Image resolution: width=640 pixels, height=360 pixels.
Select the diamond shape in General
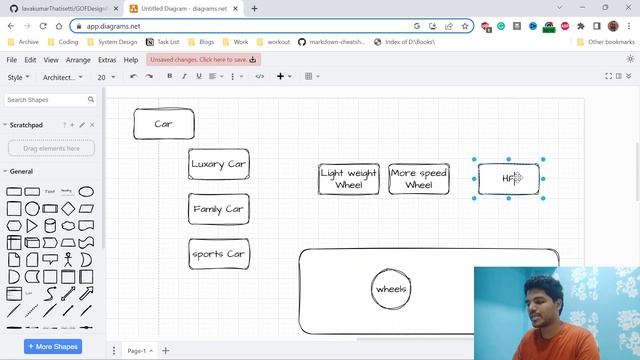coord(68,209)
